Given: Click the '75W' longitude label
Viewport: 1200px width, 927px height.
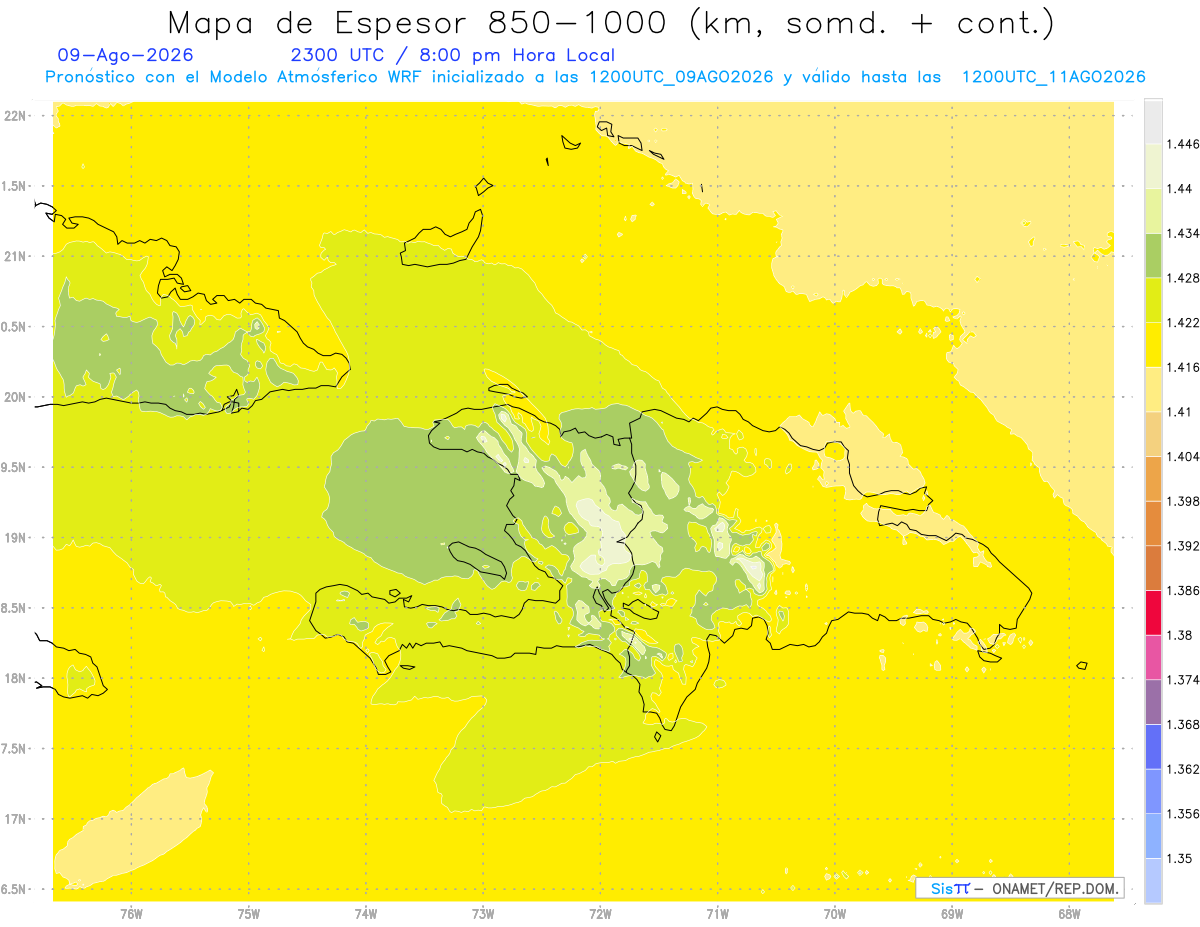Looking at the screenshot, I should 249,914.
